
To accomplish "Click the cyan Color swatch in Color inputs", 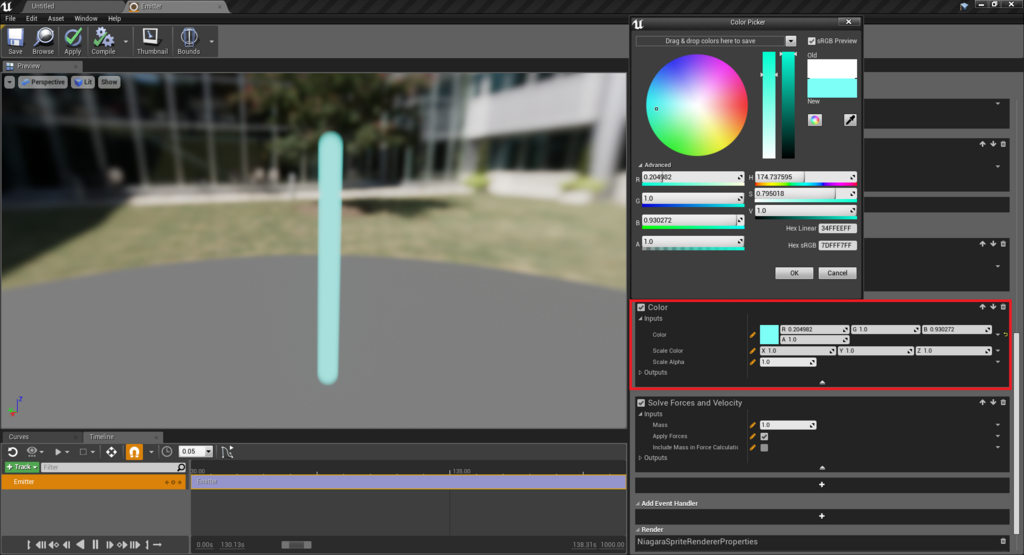I will 769,334.
